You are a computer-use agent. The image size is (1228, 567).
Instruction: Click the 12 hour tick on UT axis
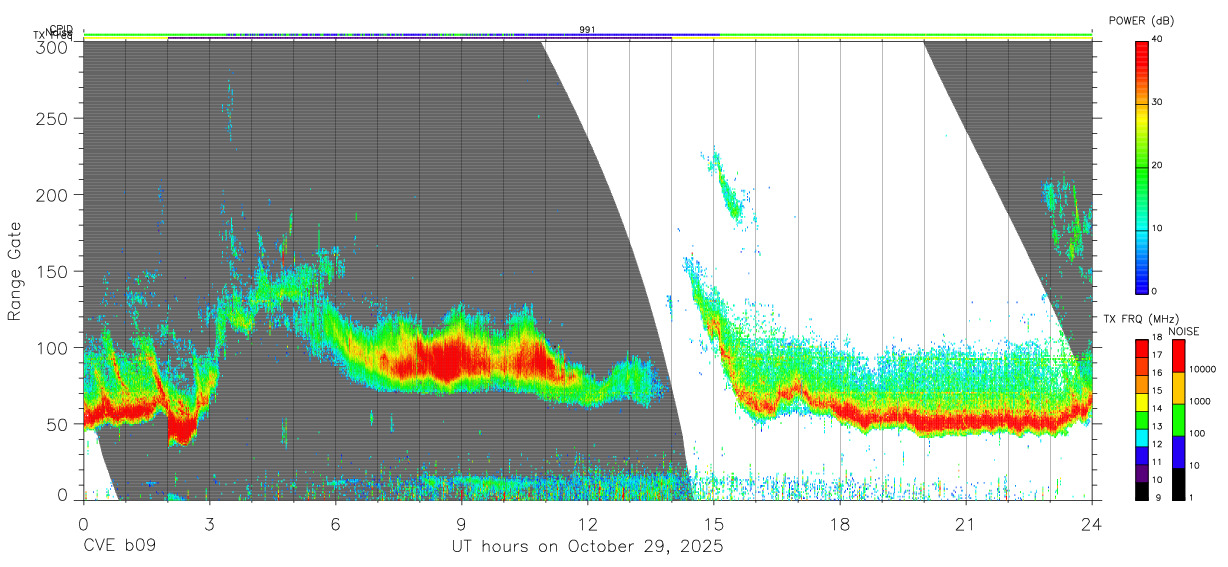[587, 523]
